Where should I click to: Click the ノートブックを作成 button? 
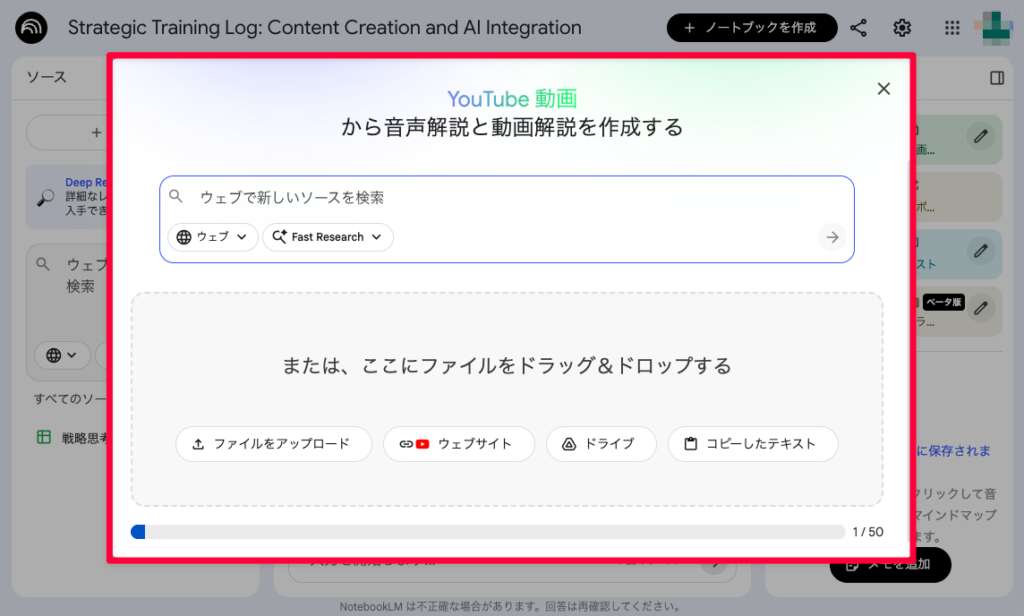[752, 27]
